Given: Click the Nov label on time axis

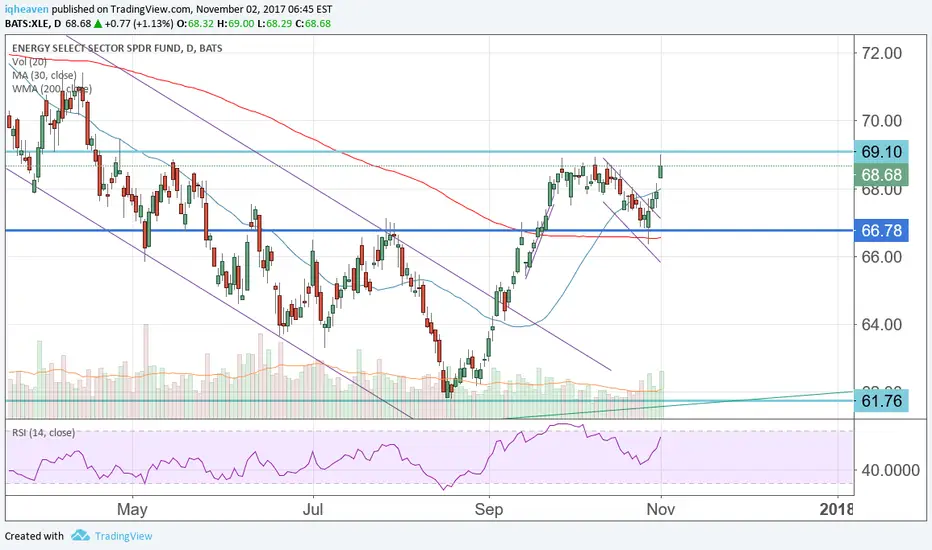Looking at the screenshot, I should 660,510.
